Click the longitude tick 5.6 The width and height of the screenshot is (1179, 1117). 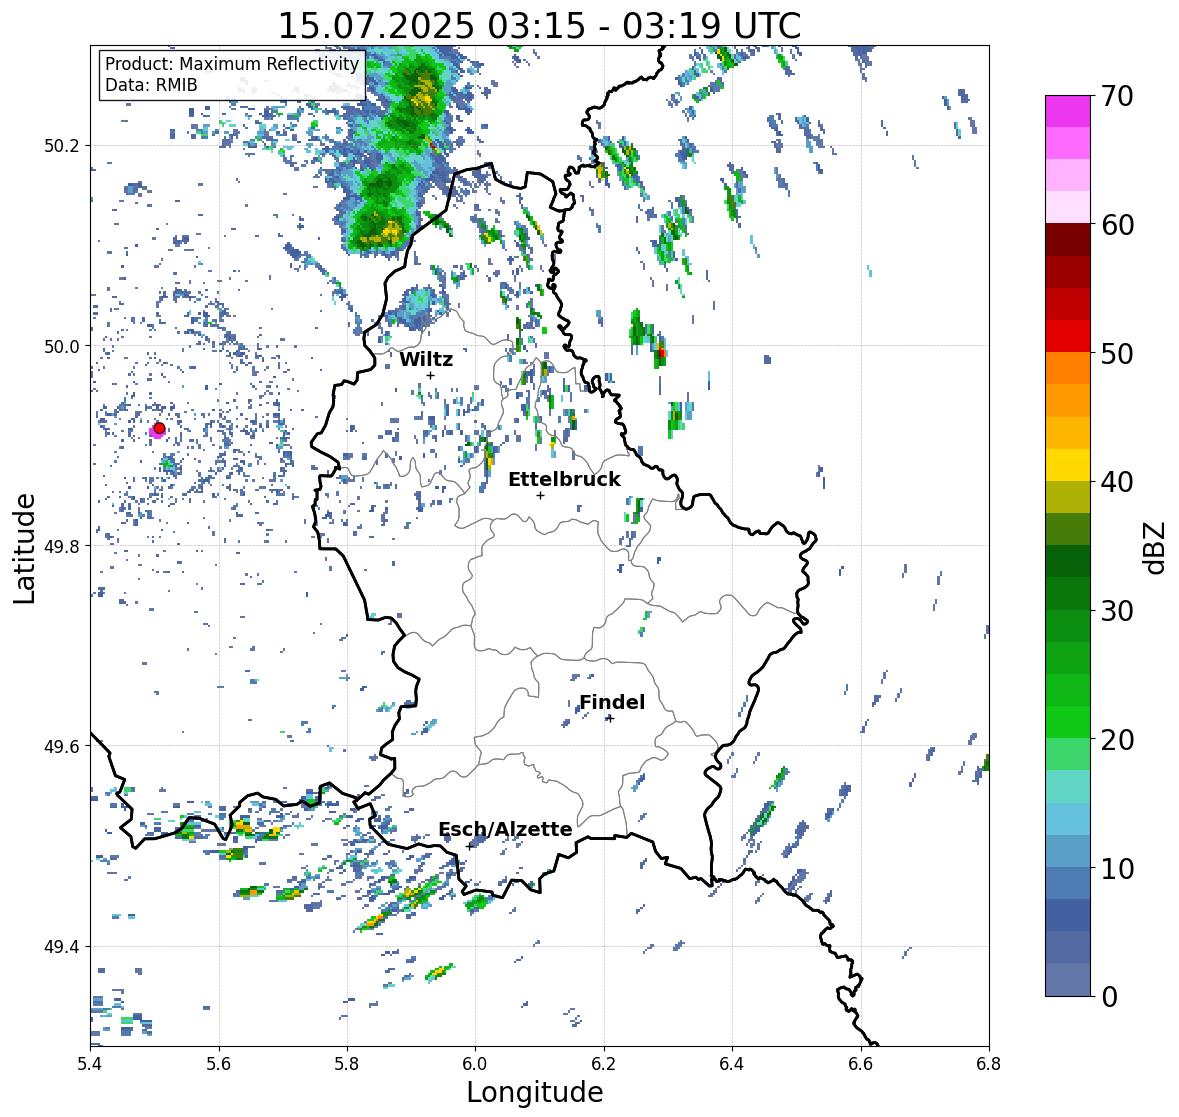(x=219, y=1064)
